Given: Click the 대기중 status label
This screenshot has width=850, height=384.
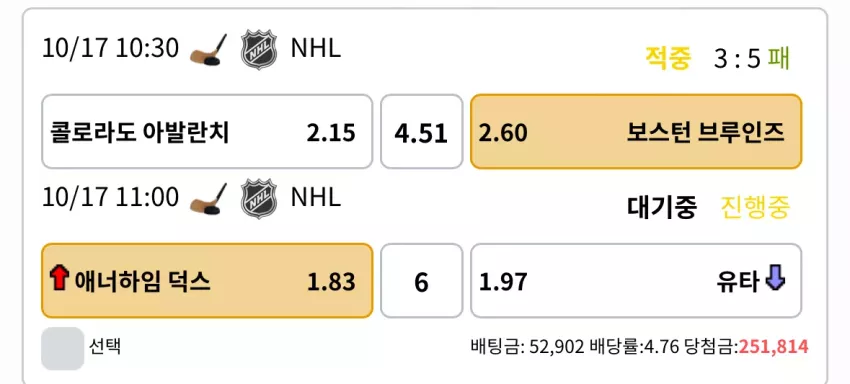Looking at the screenshot, I should pyautogui.click(x=662, y=207).
